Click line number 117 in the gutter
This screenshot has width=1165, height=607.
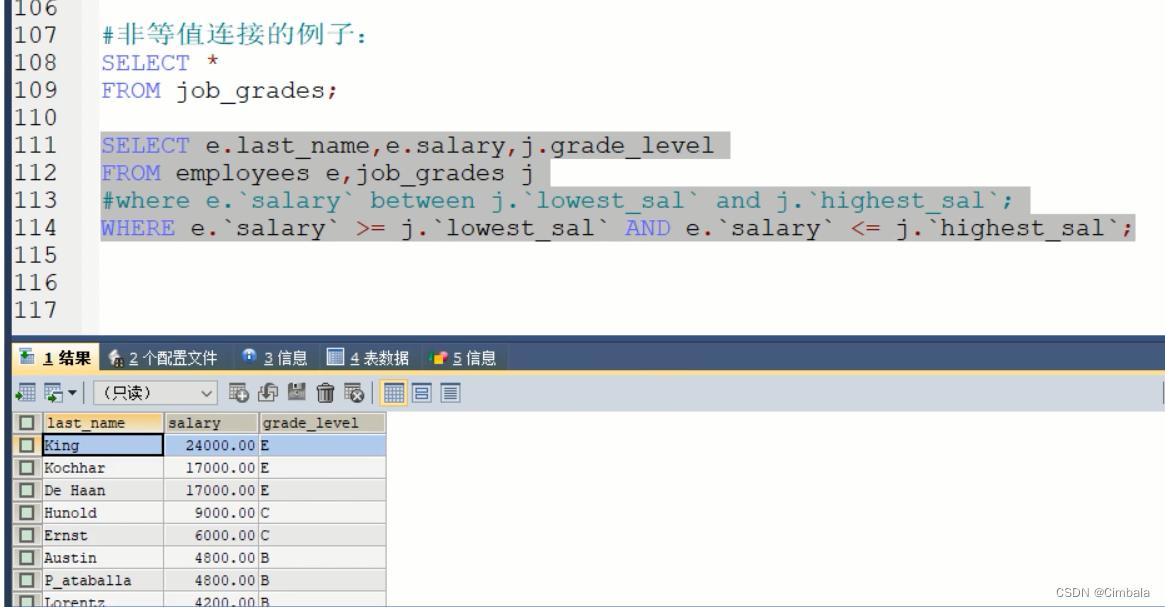(35, 310)
